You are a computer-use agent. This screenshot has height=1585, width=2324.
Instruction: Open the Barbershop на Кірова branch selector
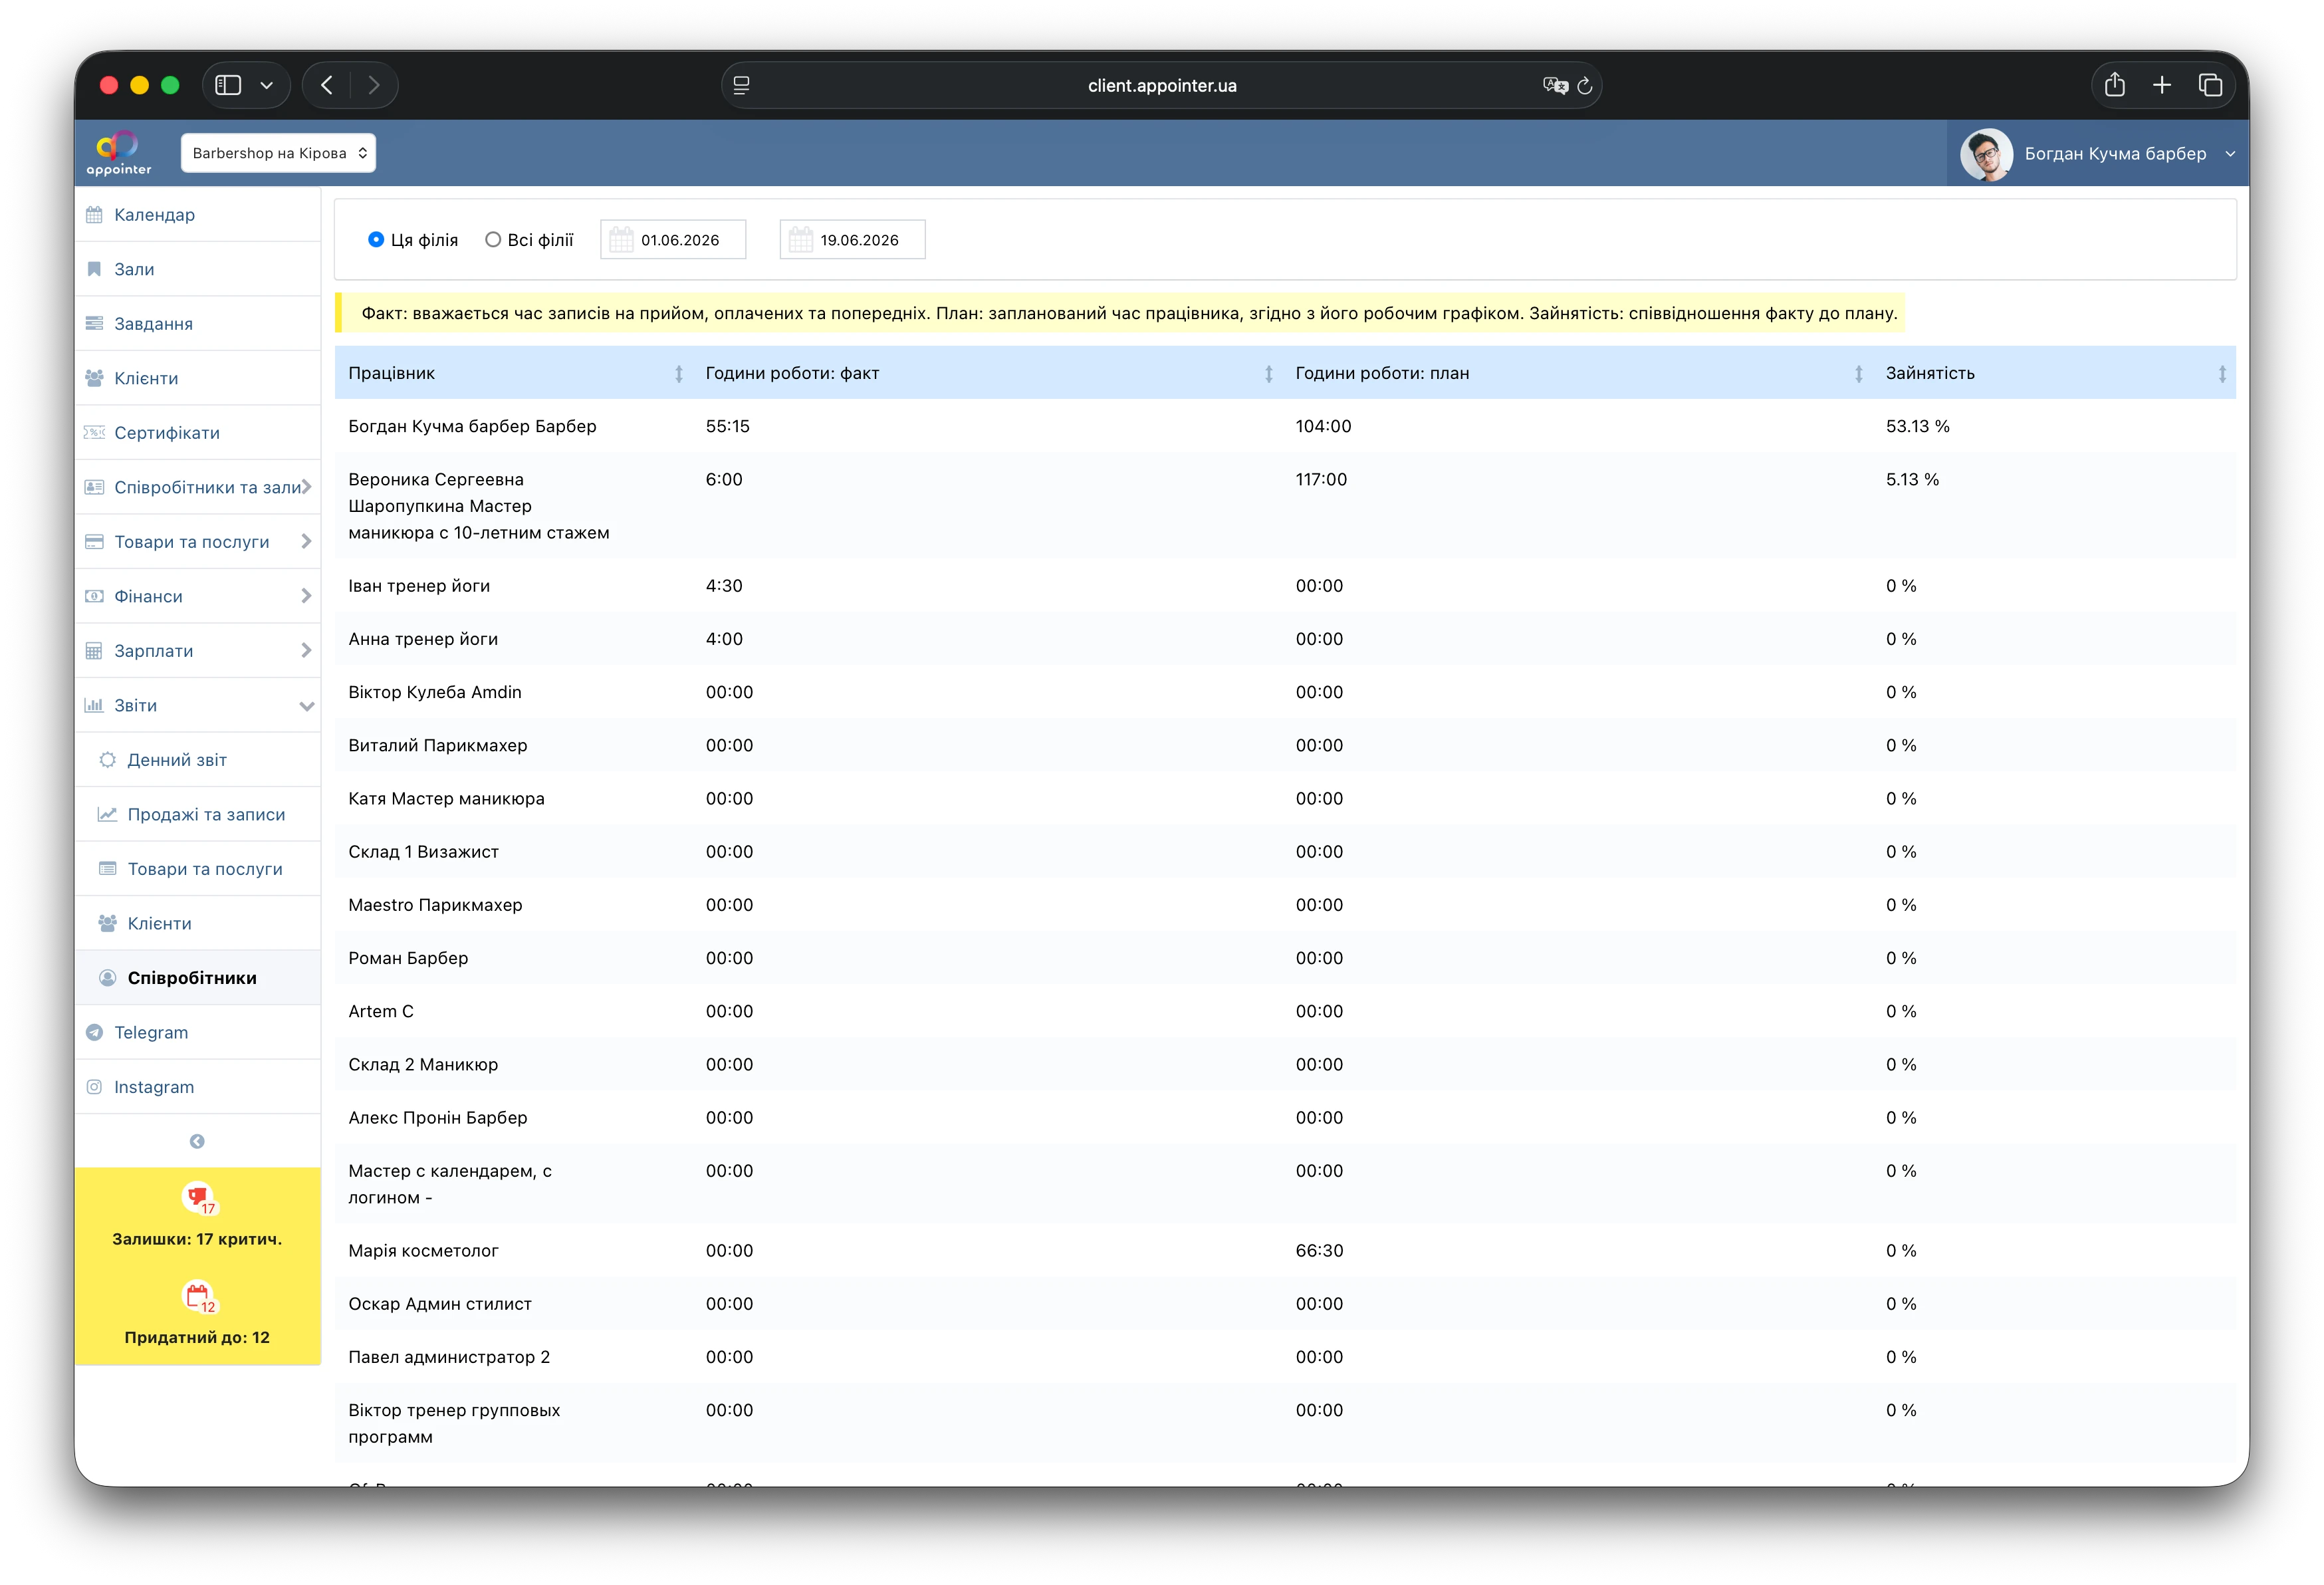[278, 153]
